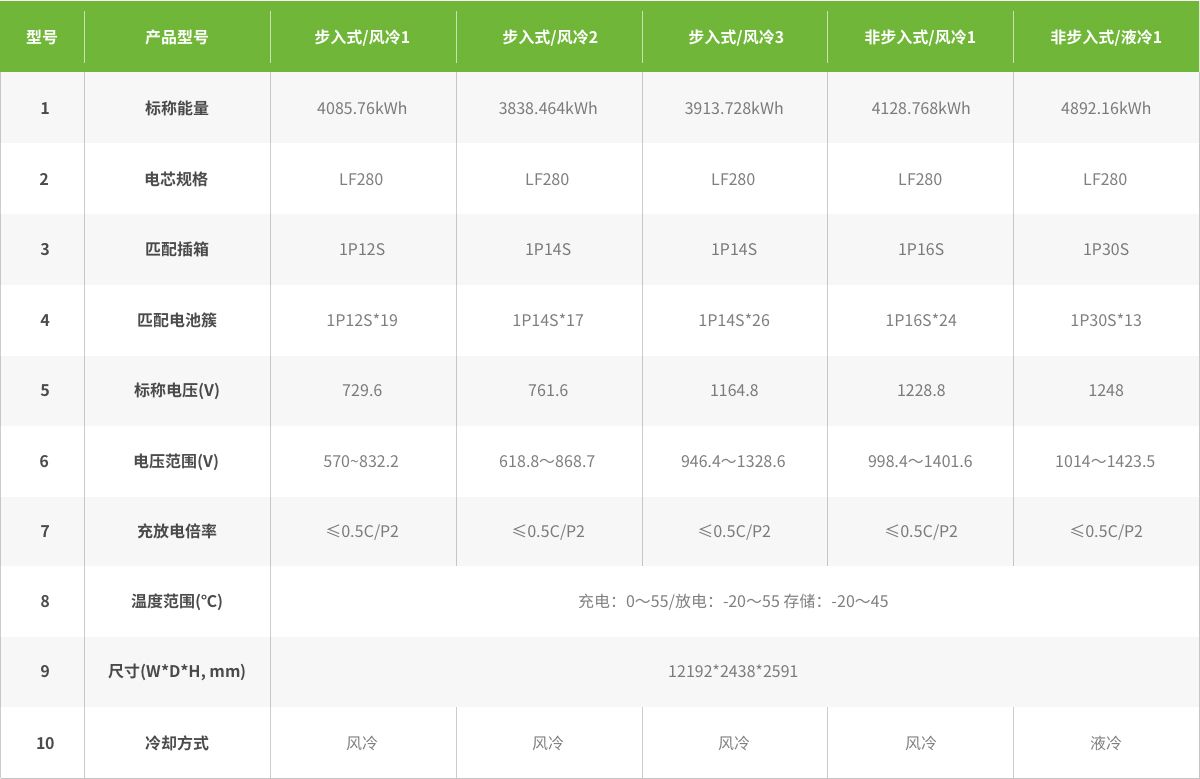Select the 步入式/风冷1 column header
Screen dimensions: 1200x779
[362, 38]
